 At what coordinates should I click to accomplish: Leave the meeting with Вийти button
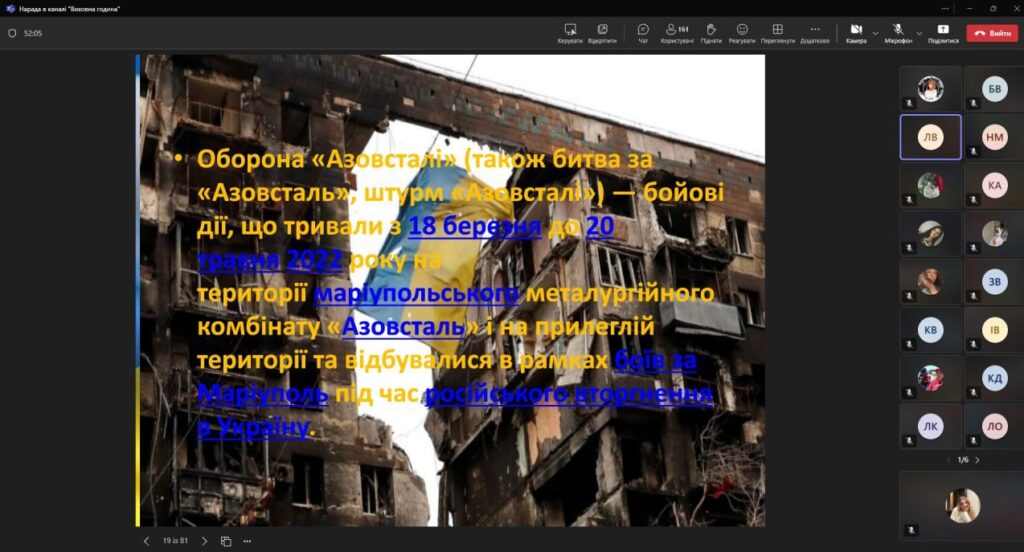[x=991, y=33]
